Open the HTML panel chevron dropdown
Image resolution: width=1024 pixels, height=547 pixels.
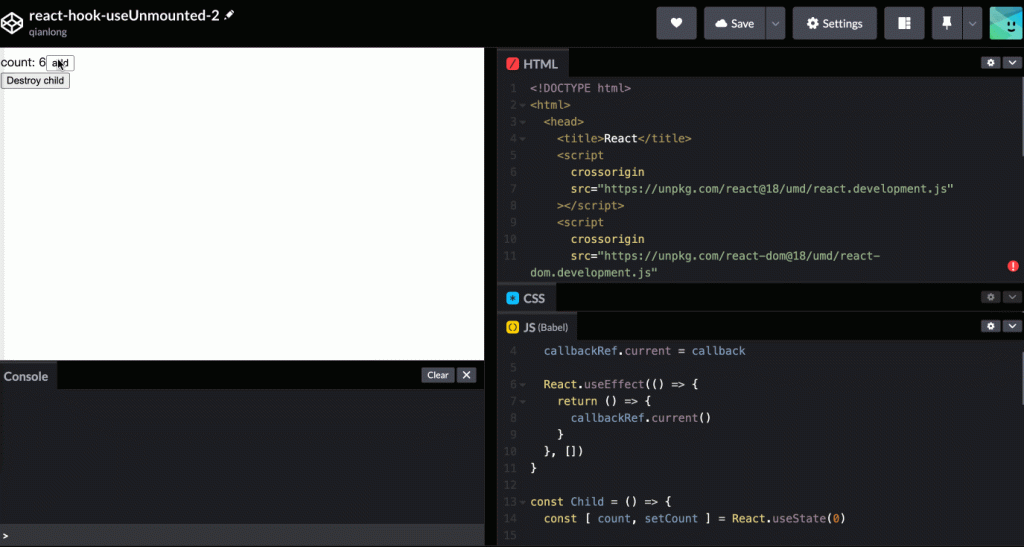[x=1012, y=63]
